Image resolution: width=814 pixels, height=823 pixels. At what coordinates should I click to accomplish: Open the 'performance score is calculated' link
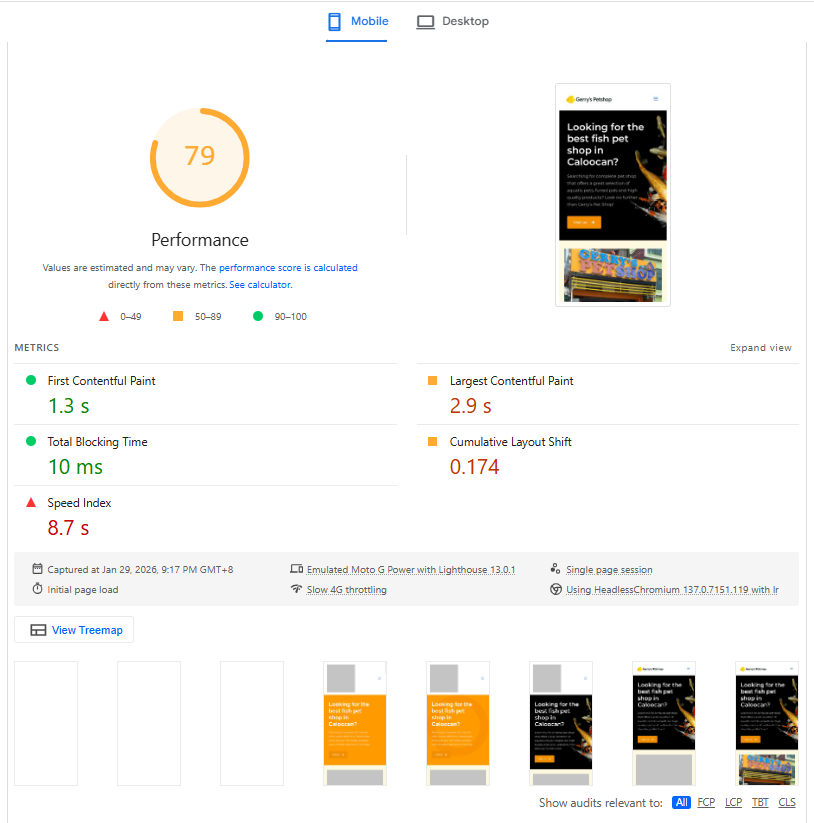pyautogui.click(x=288, y=268)
